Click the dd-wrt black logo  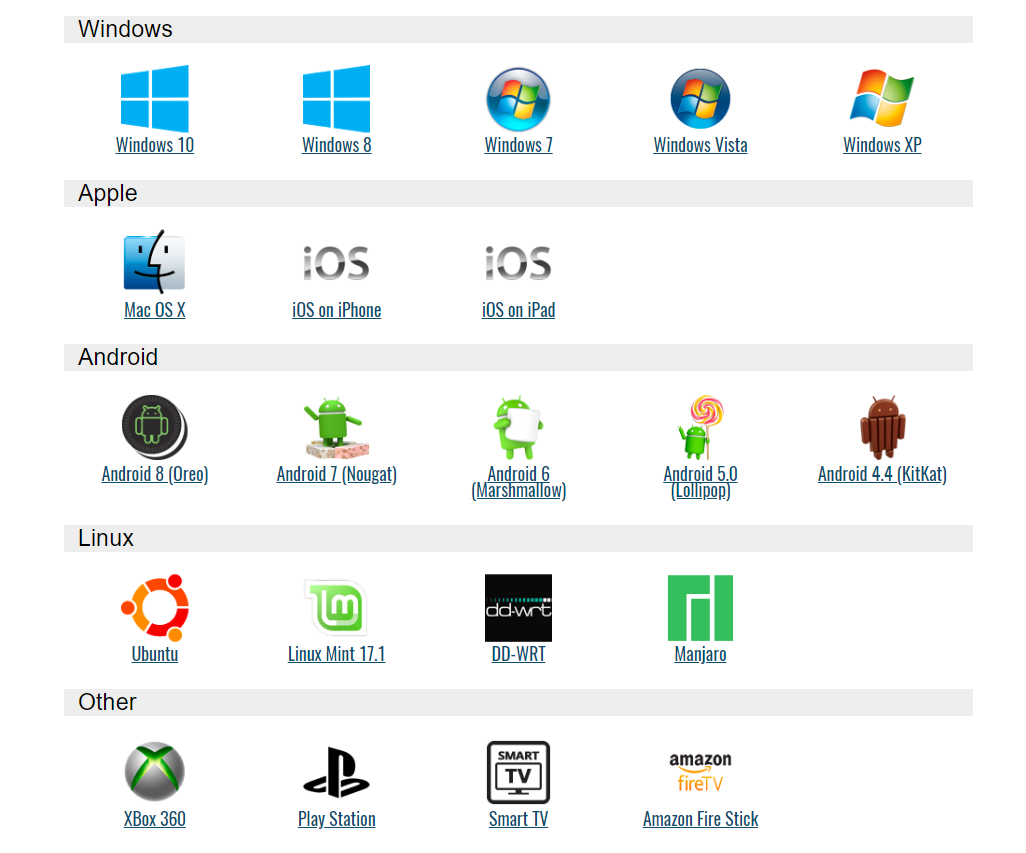point(518,608)
